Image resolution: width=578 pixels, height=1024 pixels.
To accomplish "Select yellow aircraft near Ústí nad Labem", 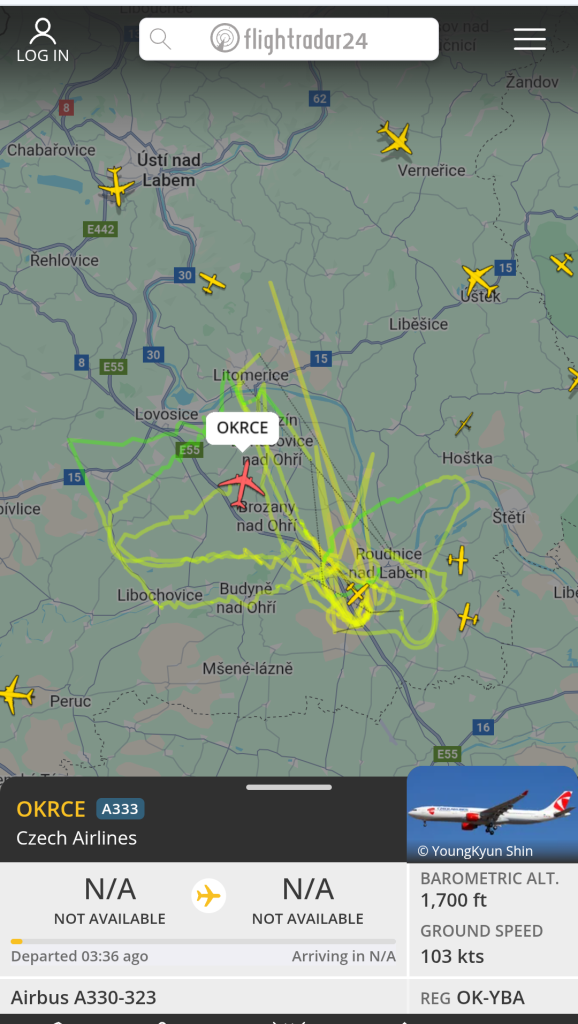I will 116,186.
